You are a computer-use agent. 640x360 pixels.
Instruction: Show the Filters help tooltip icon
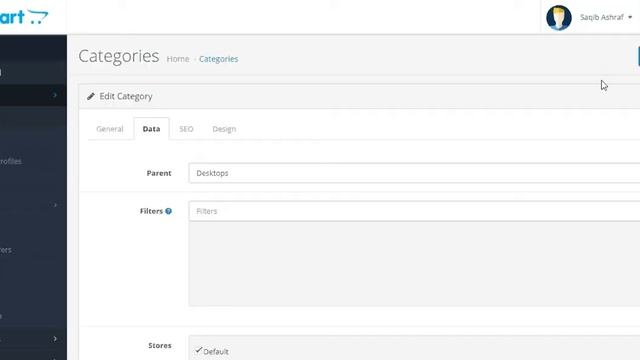tap(168, 211)
